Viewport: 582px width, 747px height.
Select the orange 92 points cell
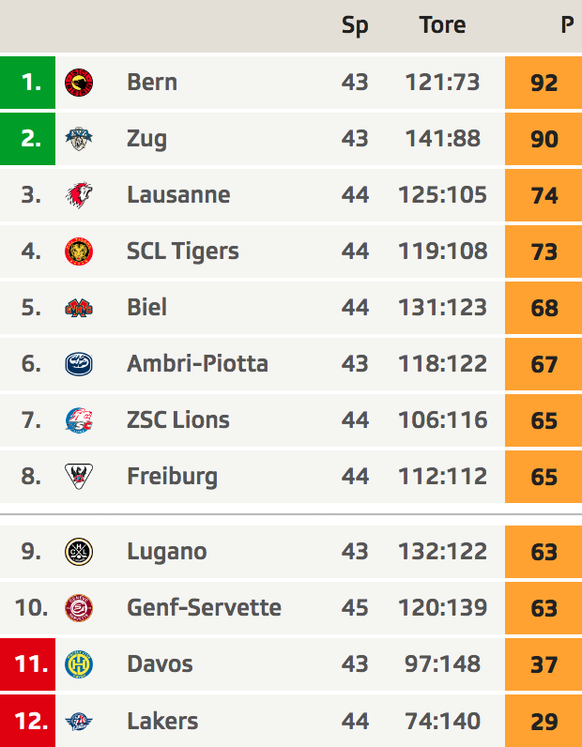pyautogui.click(x=543, y=82)
